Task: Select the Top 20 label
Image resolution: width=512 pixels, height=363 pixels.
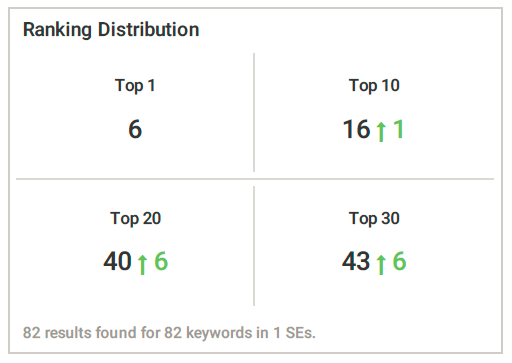Action: click(x=135, y=219)
